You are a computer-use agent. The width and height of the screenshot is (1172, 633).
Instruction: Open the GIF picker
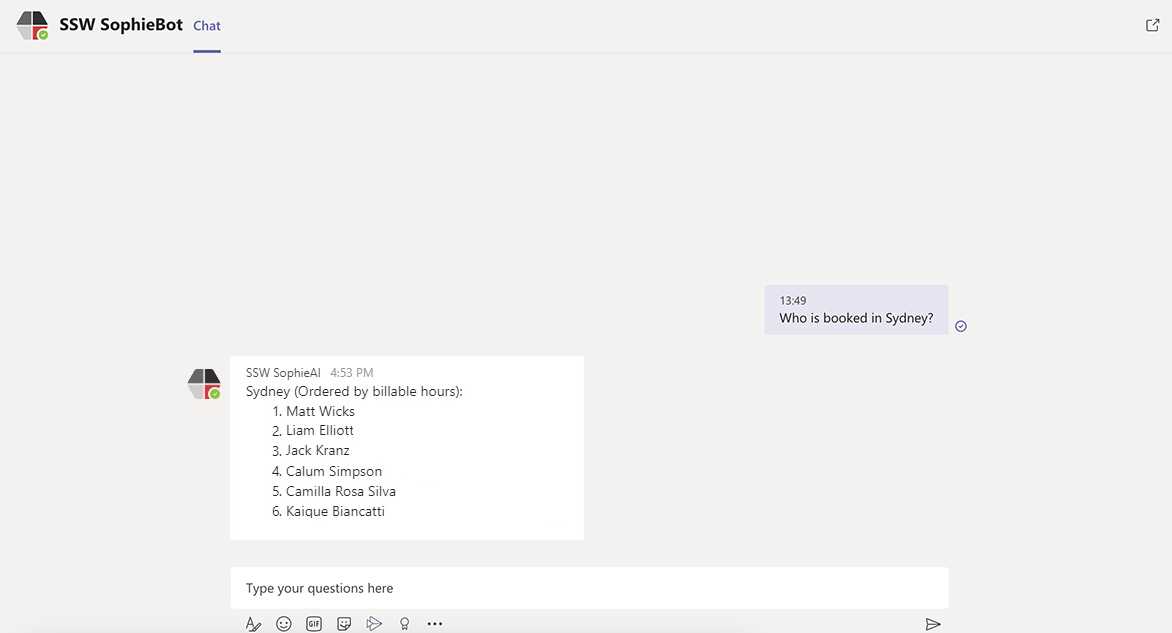(x=314, y=624)
